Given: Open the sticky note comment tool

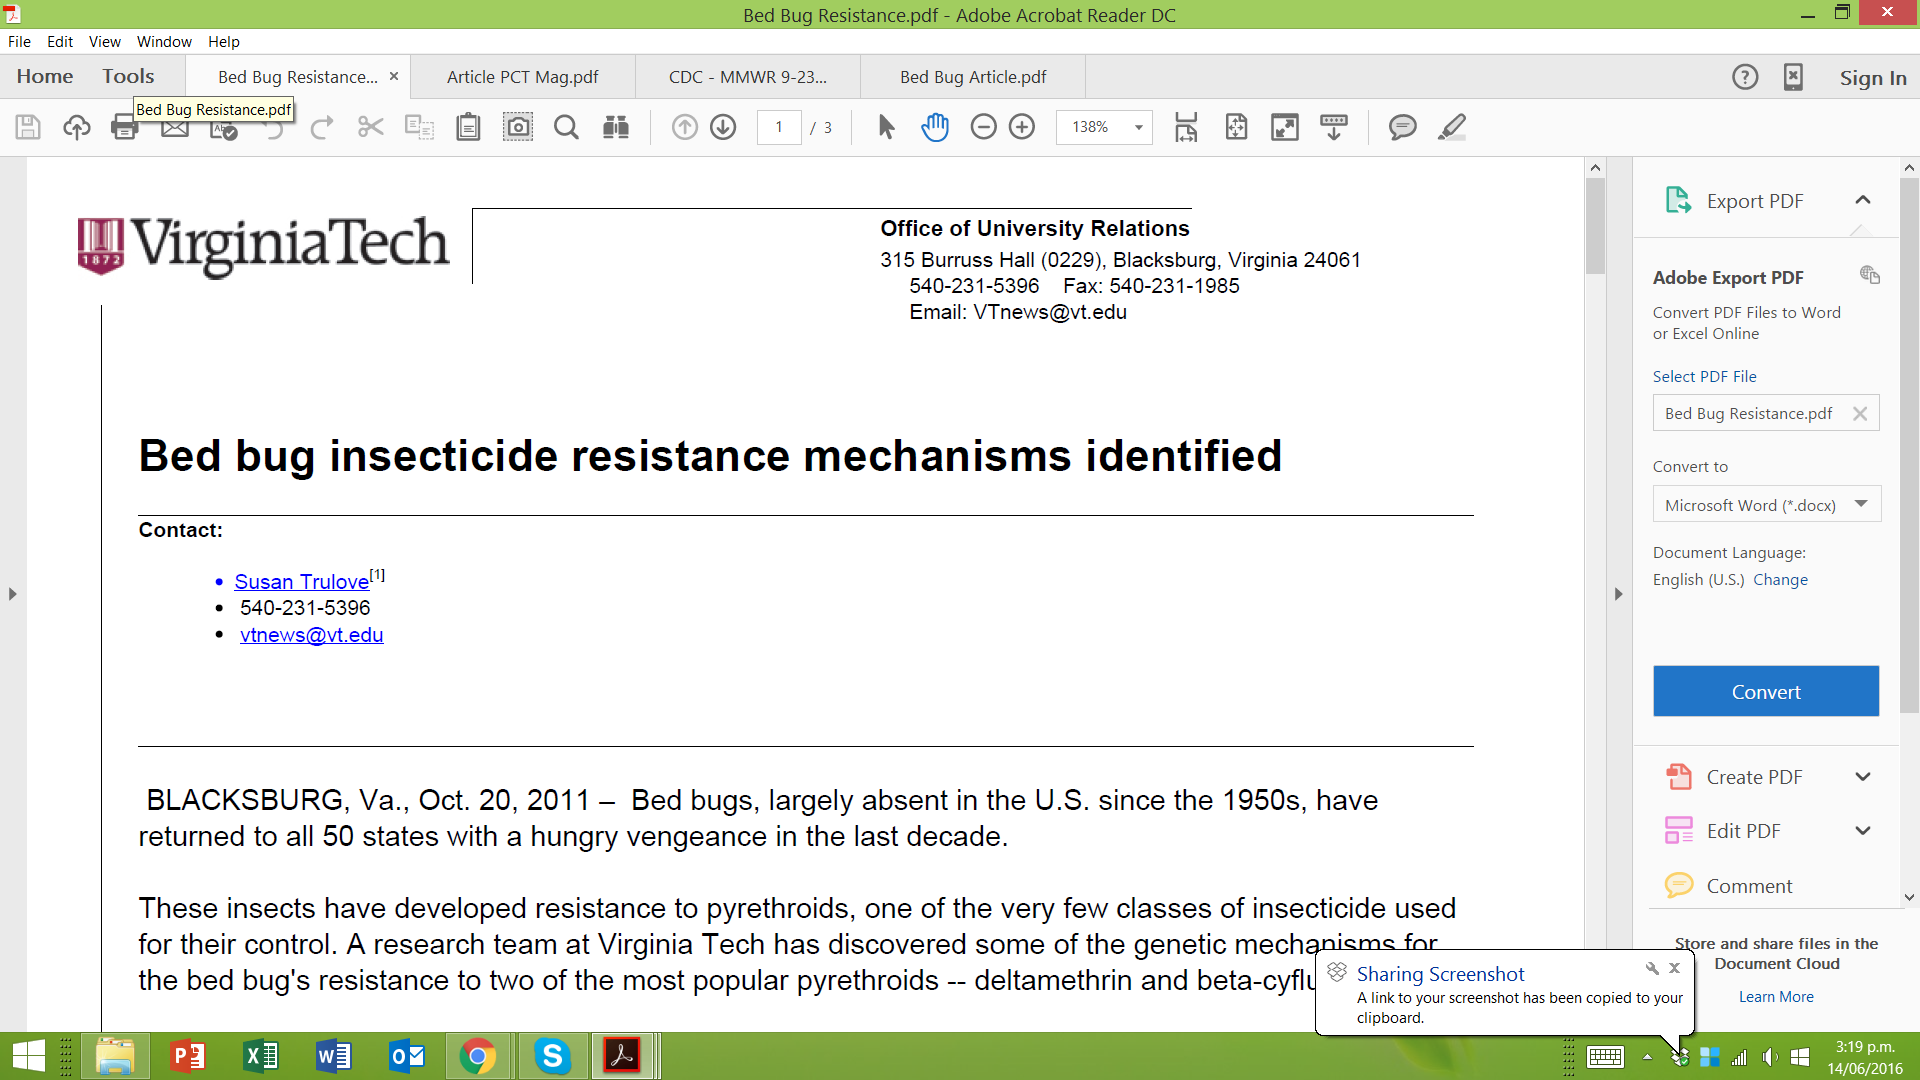Looking at the screenshot, I should [1402, 127].
